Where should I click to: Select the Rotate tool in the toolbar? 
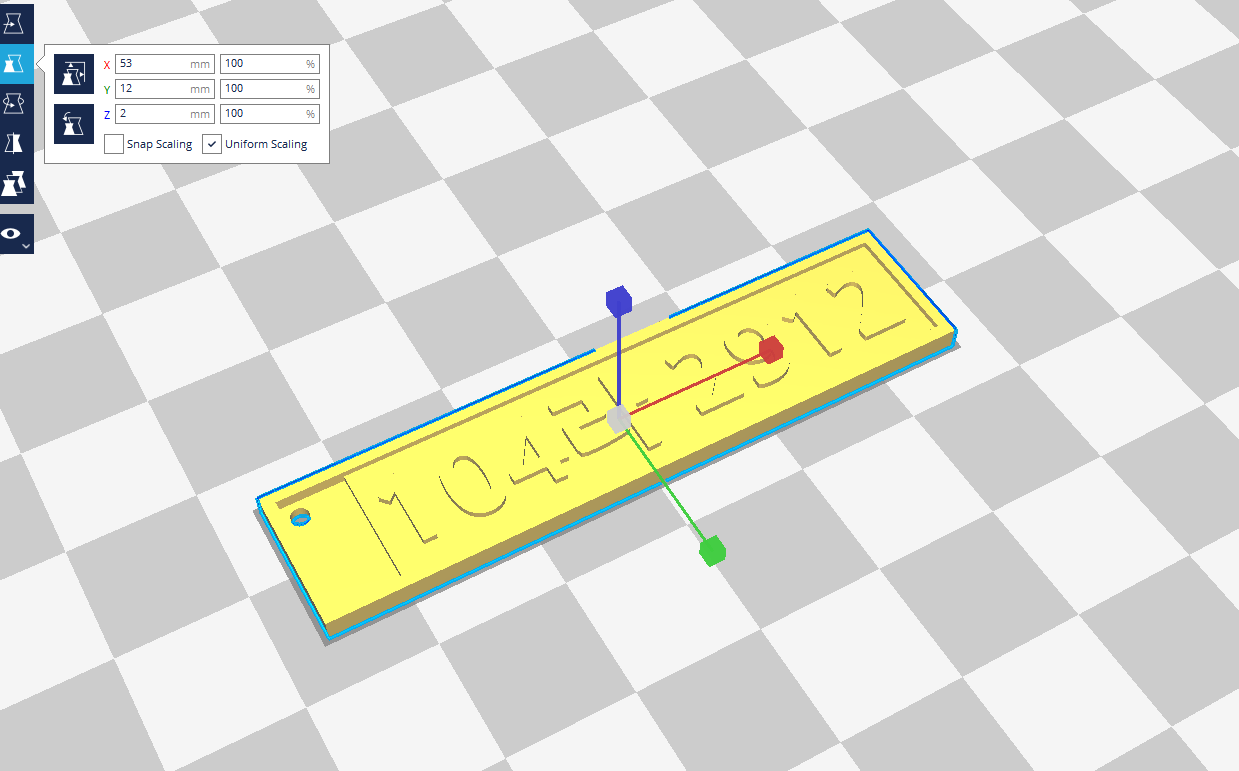[x=14, y=102]
